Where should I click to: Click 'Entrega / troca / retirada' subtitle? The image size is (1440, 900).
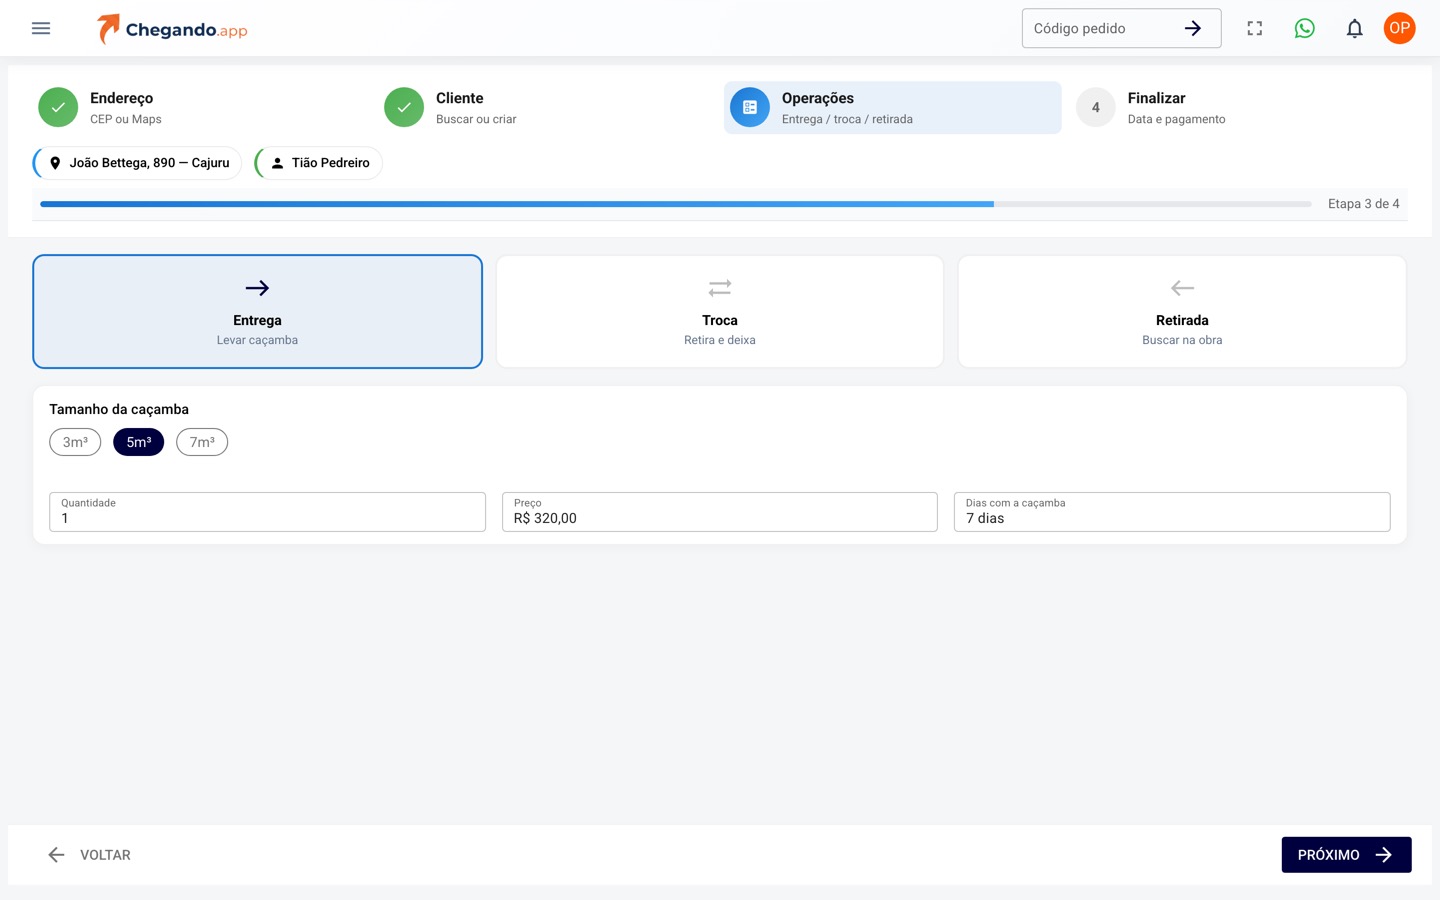pyautogui.click(x=847, y=119)
